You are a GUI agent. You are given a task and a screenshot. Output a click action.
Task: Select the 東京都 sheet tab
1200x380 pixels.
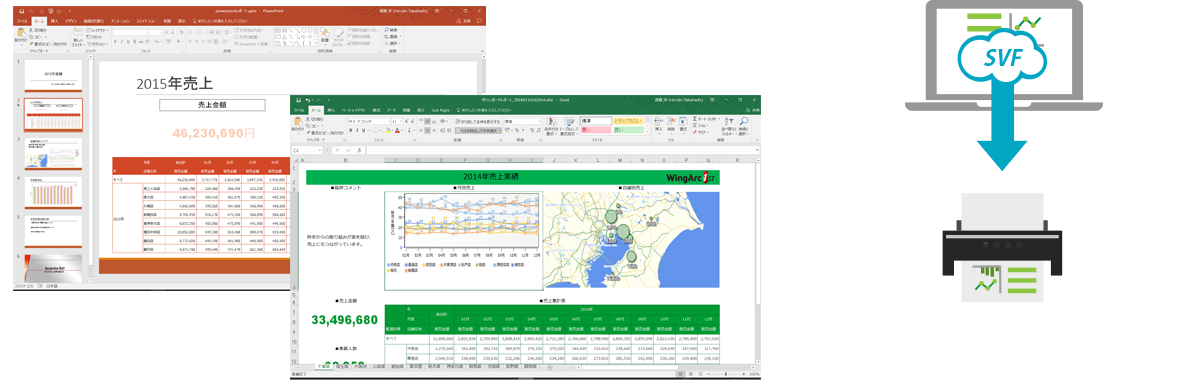[415, 366]
